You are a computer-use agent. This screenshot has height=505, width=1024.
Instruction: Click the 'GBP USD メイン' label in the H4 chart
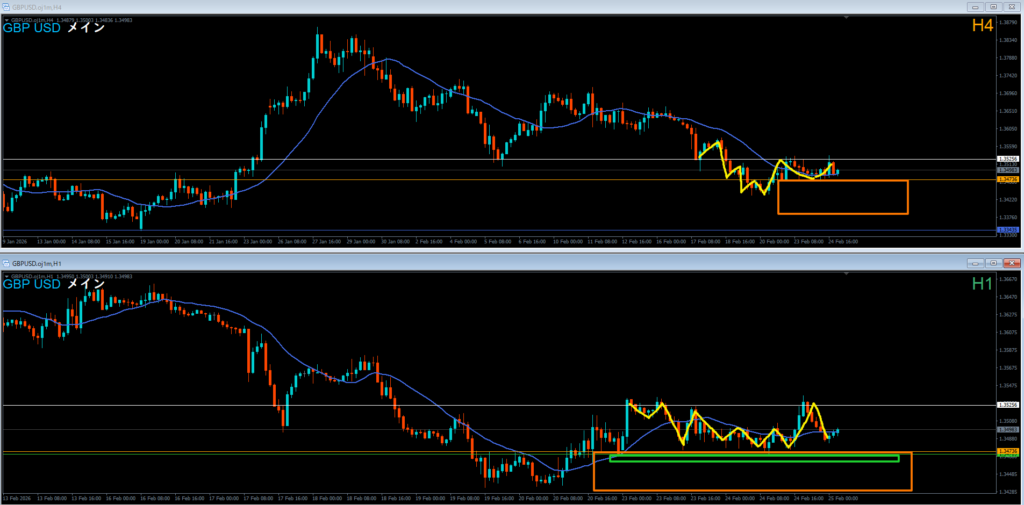[x=54, y=29]
